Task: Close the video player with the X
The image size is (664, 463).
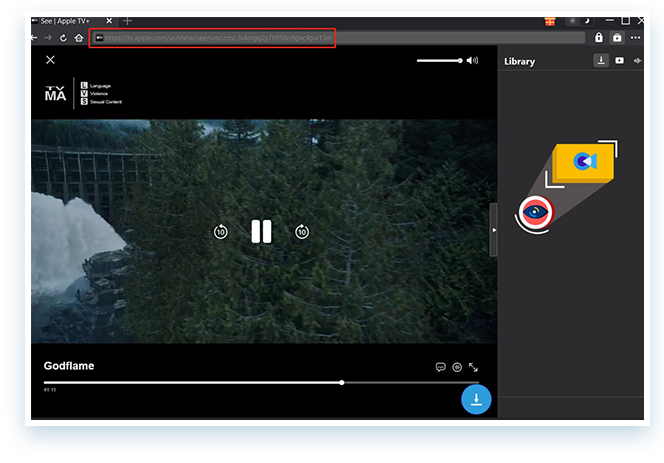Action: (50, 60)
